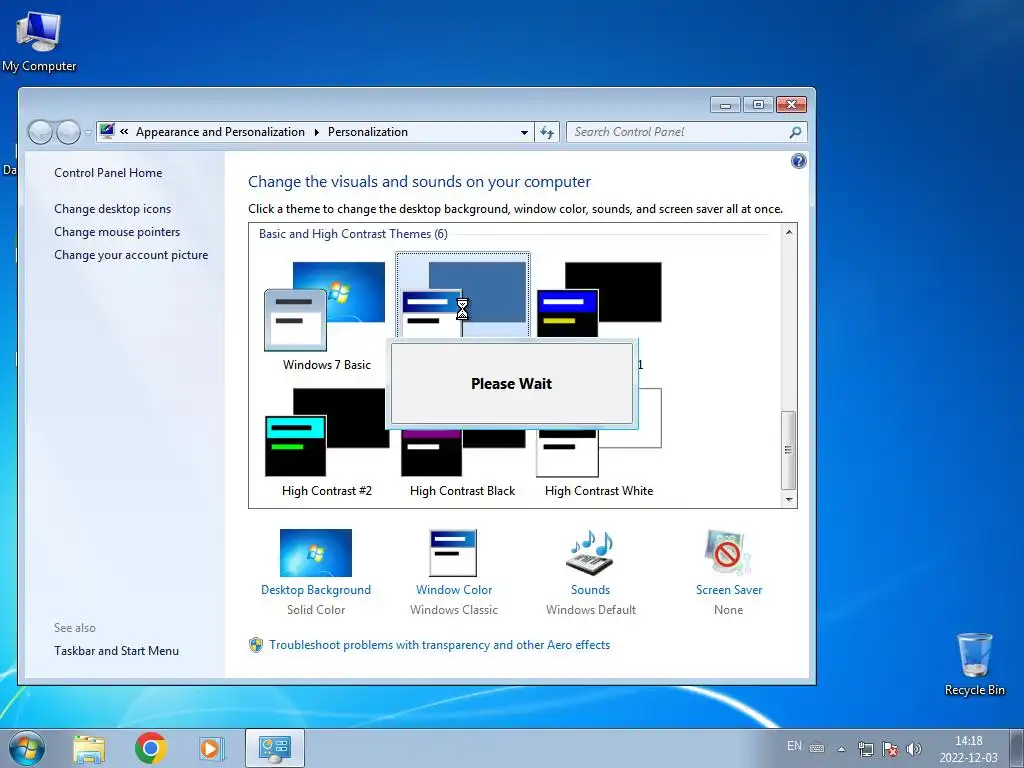The height and width of the screenshot is (768, 1024).
Task: Select the High Contrast #2 theme
Action: point(326,442)
